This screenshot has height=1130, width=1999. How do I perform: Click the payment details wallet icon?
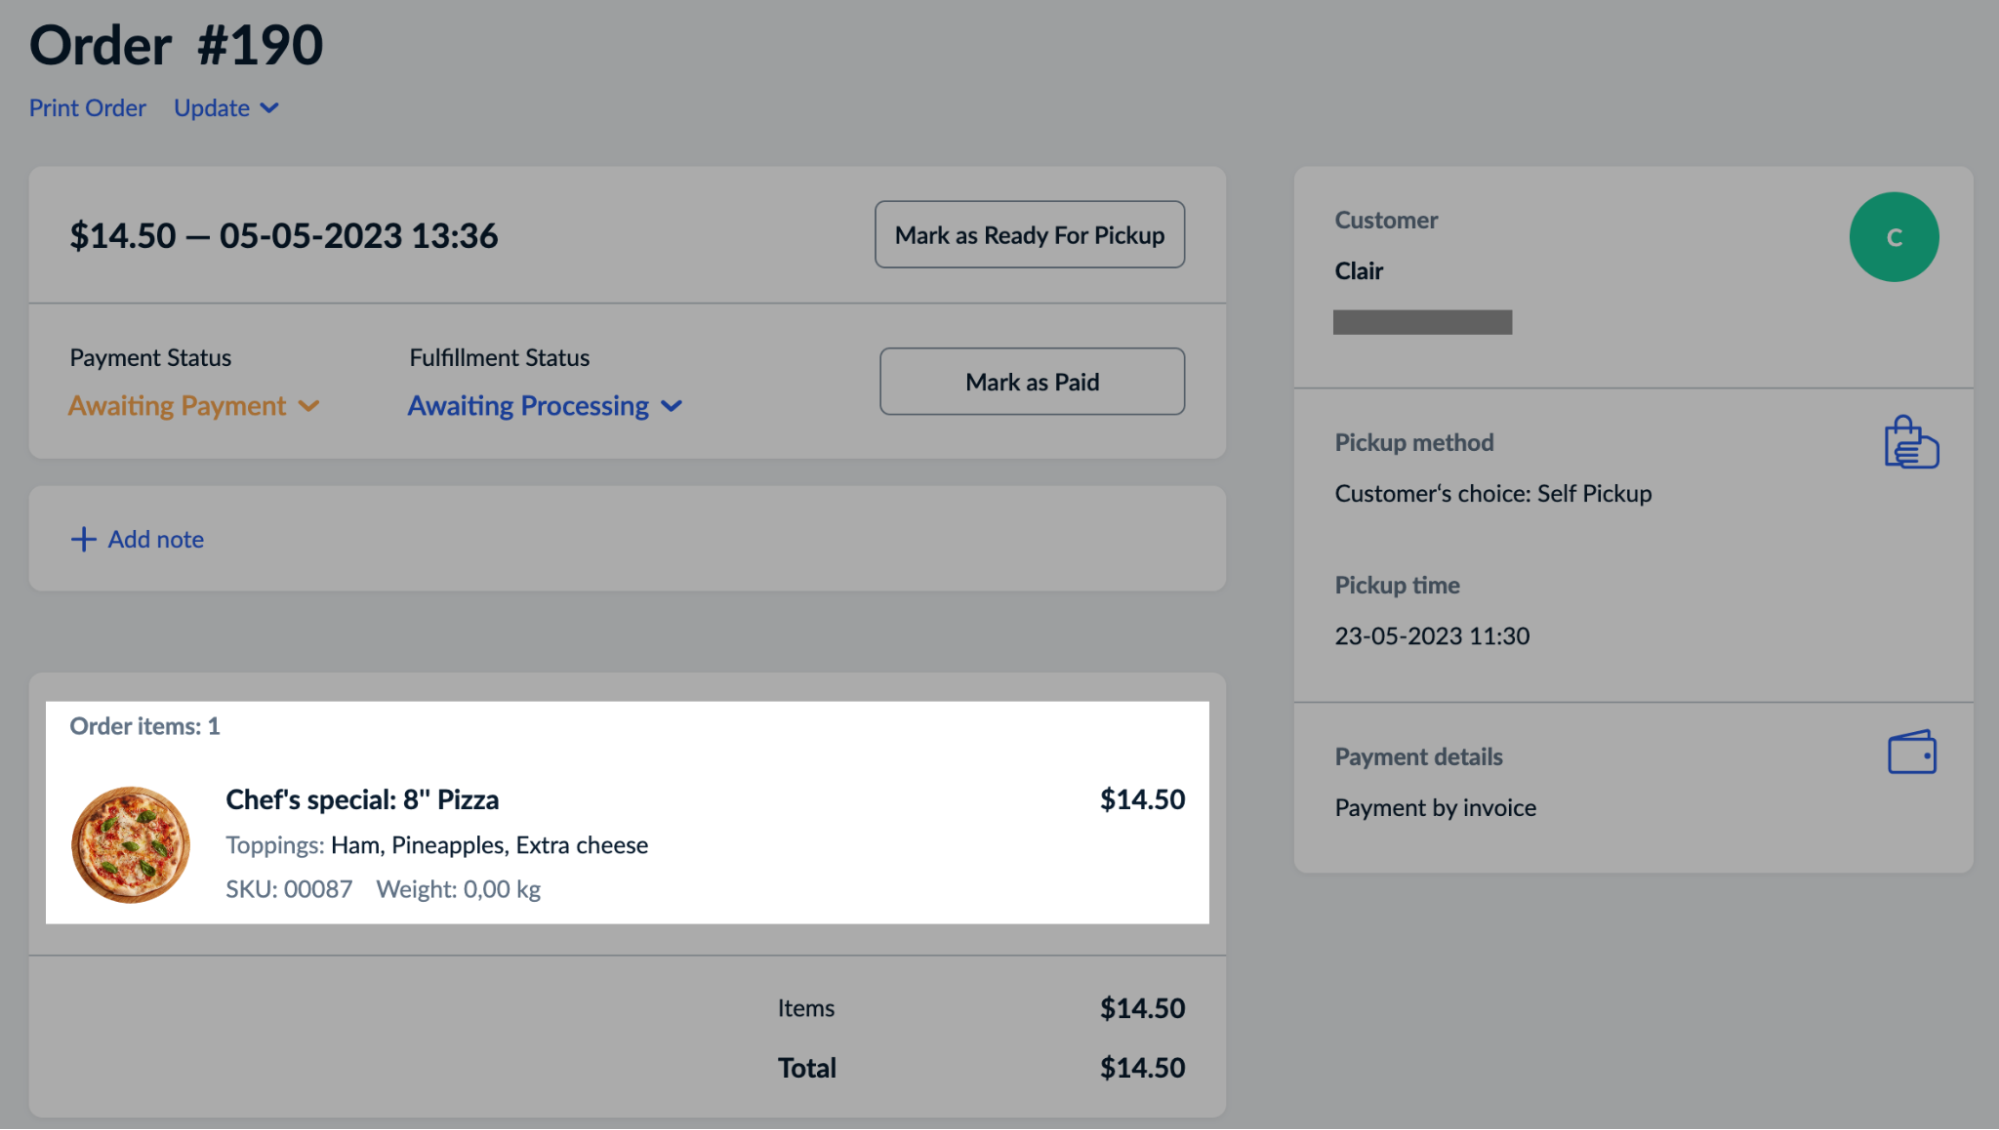click(x=1911, y=752)
